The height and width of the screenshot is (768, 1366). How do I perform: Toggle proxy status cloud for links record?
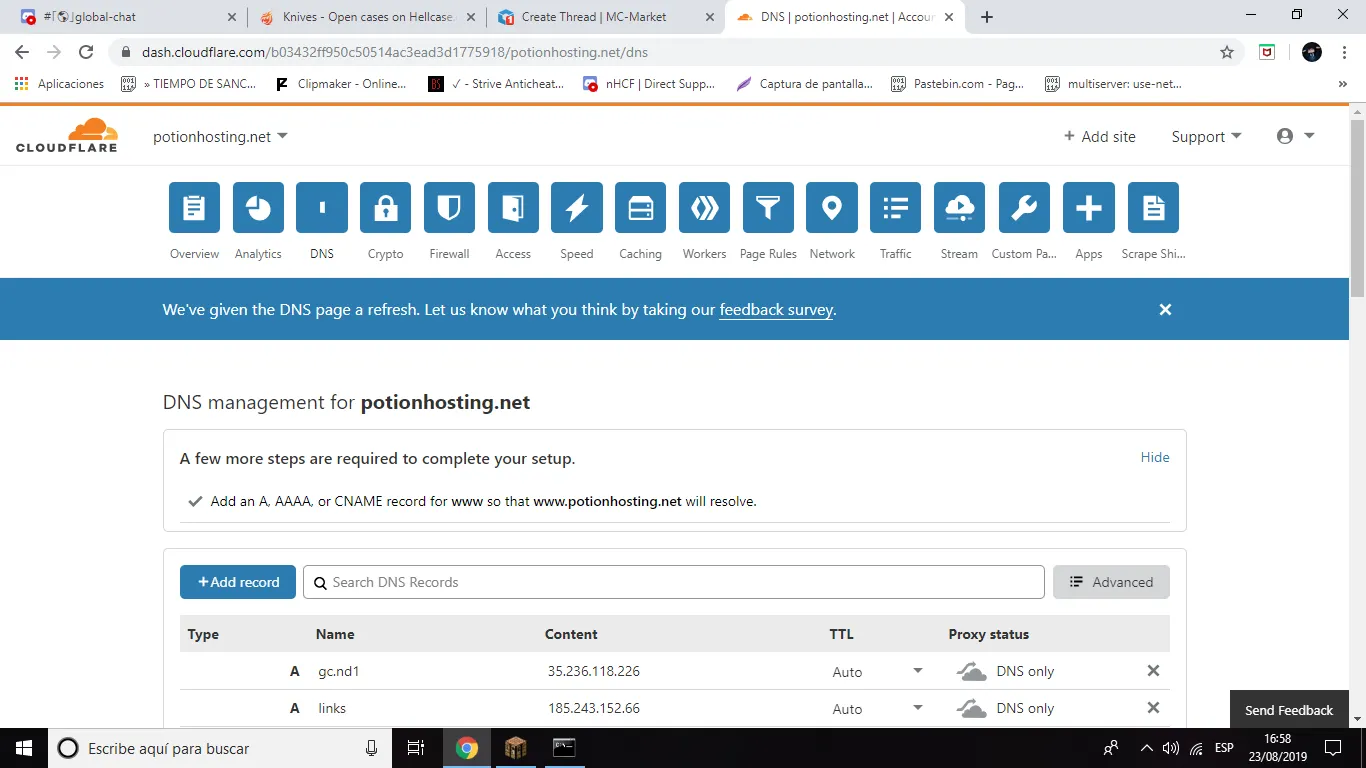[x=971, y=709]
